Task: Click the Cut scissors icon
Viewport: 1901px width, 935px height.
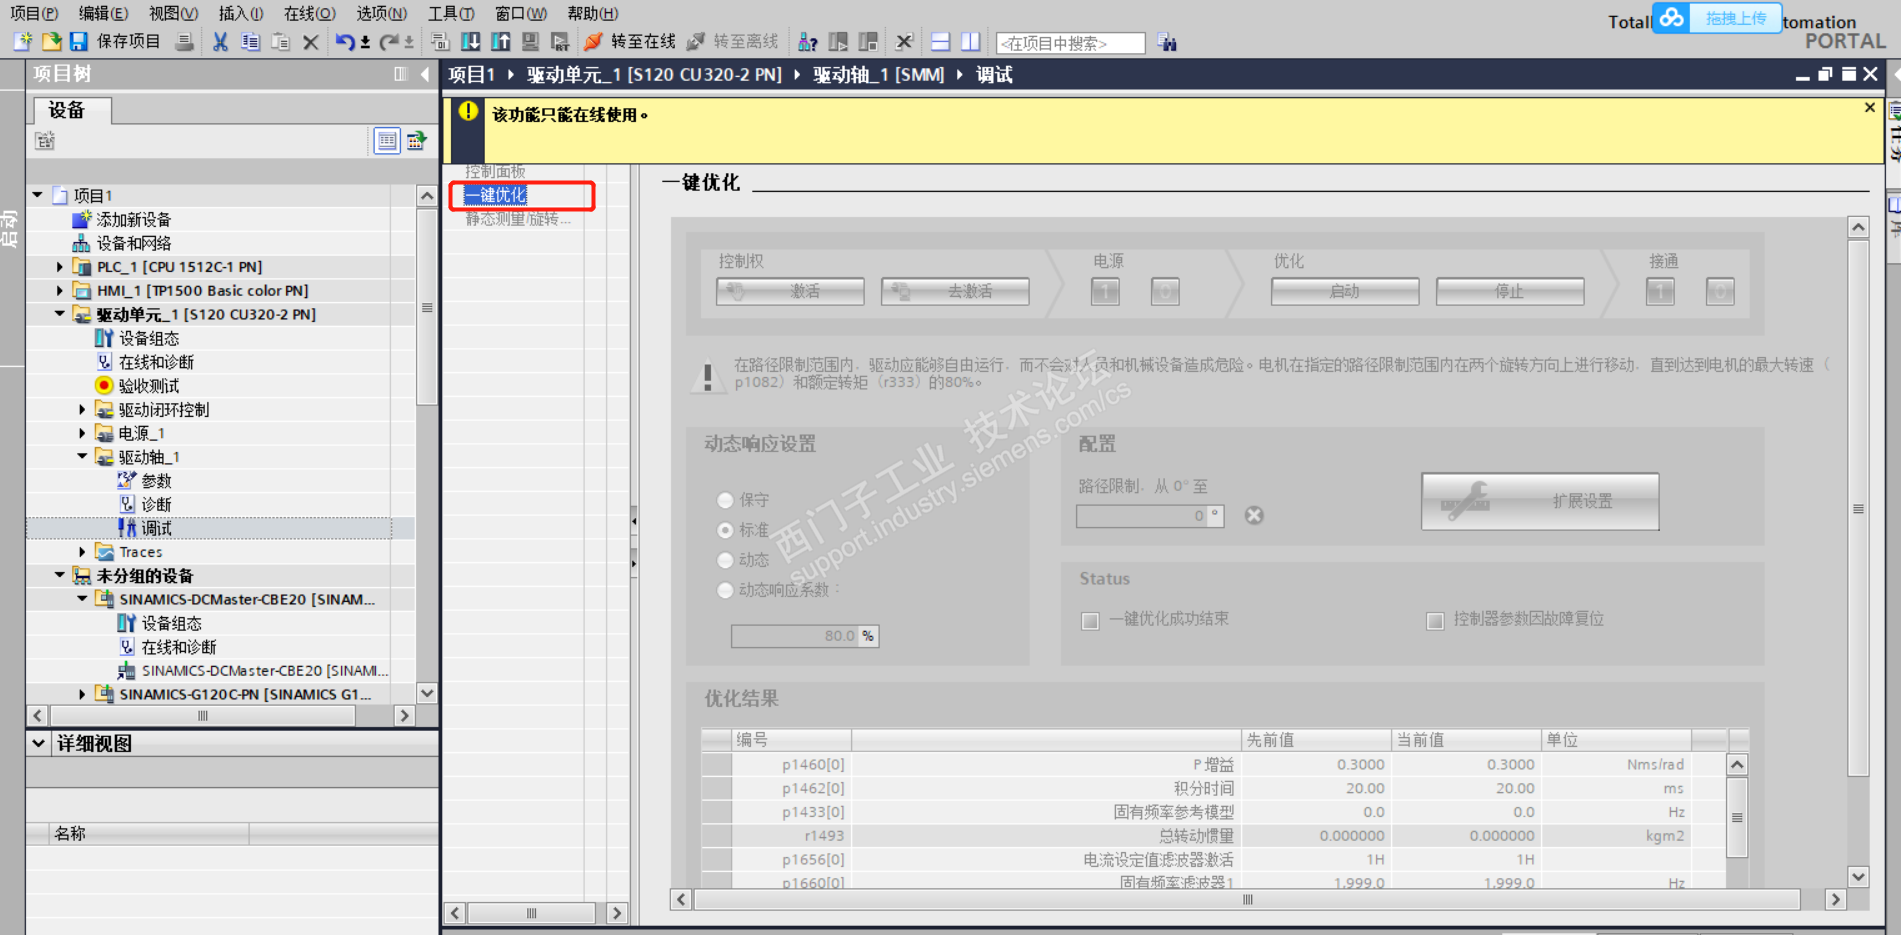Action: pyautogui.click(x=220, y=42)
